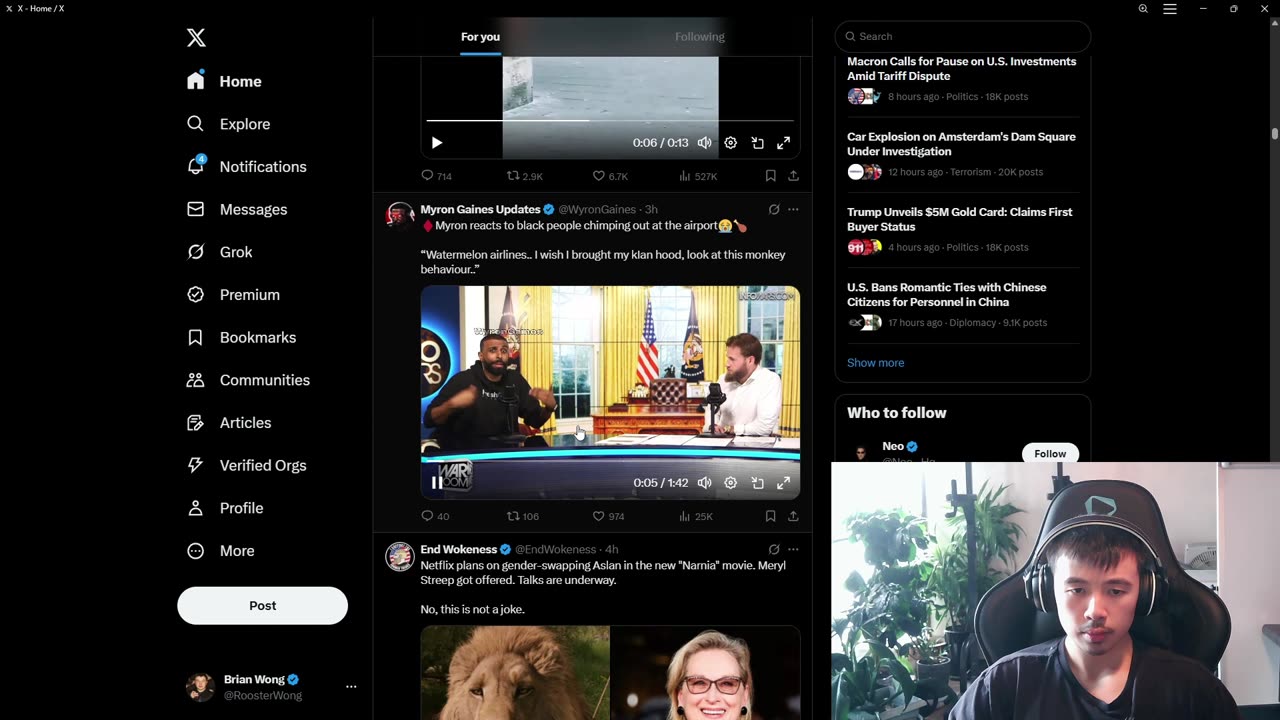1280x720 pixels.
Task: Switch to the For you tab
Action: (x=480, y=37)
